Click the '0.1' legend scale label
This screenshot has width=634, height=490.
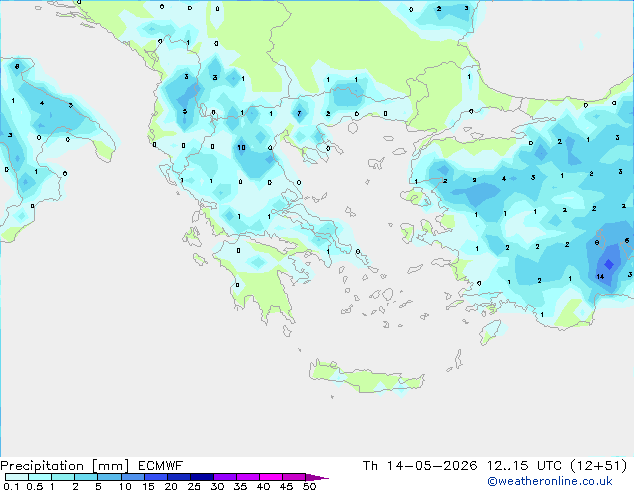[11, 486]
